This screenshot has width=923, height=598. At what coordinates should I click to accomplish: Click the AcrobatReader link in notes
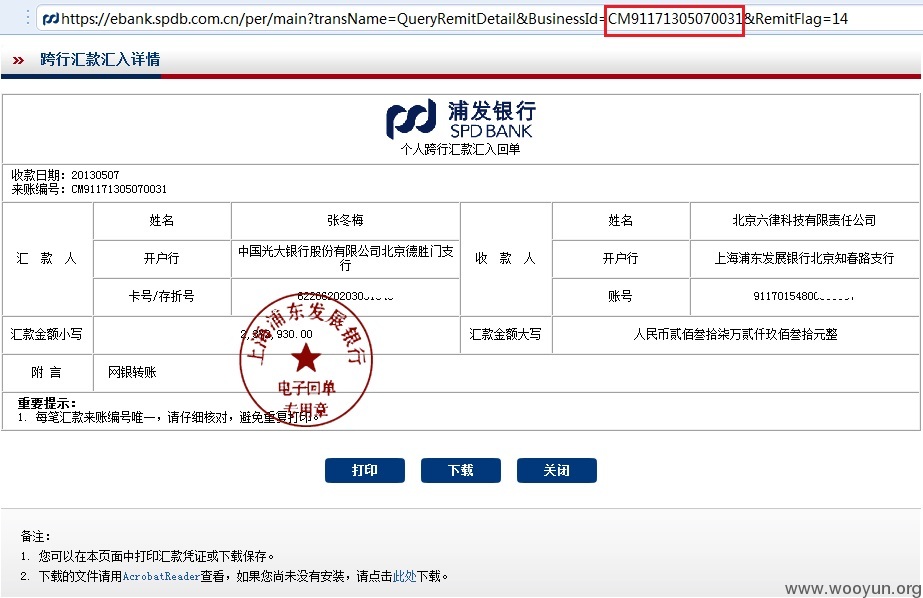tap(161, 576)
